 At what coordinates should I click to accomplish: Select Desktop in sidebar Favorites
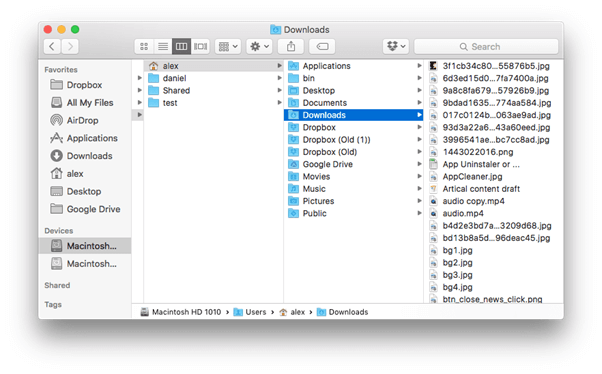(x=84, y=191)
